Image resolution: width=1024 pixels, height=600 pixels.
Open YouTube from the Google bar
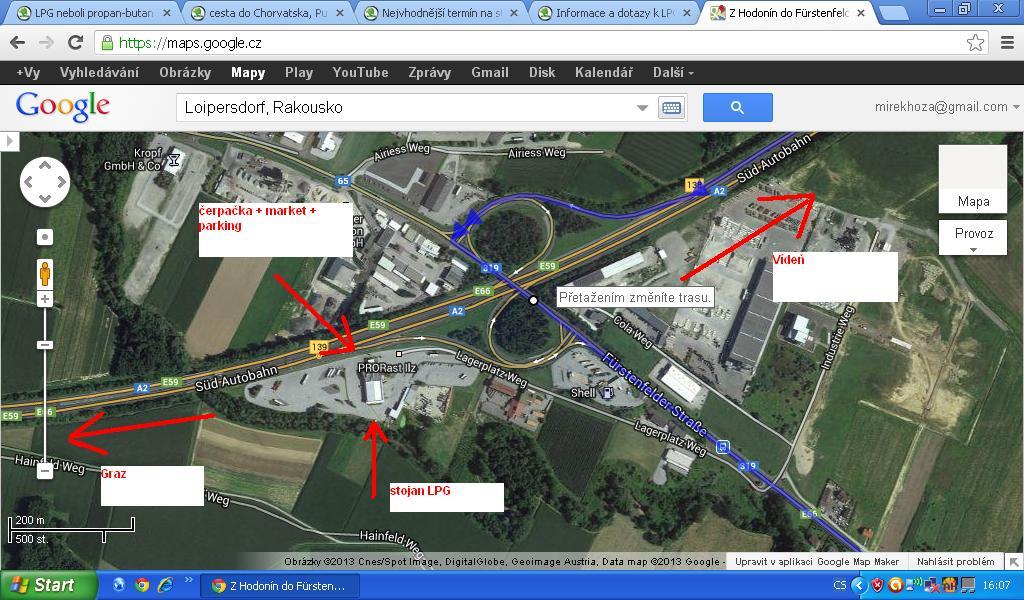(360, 73)
